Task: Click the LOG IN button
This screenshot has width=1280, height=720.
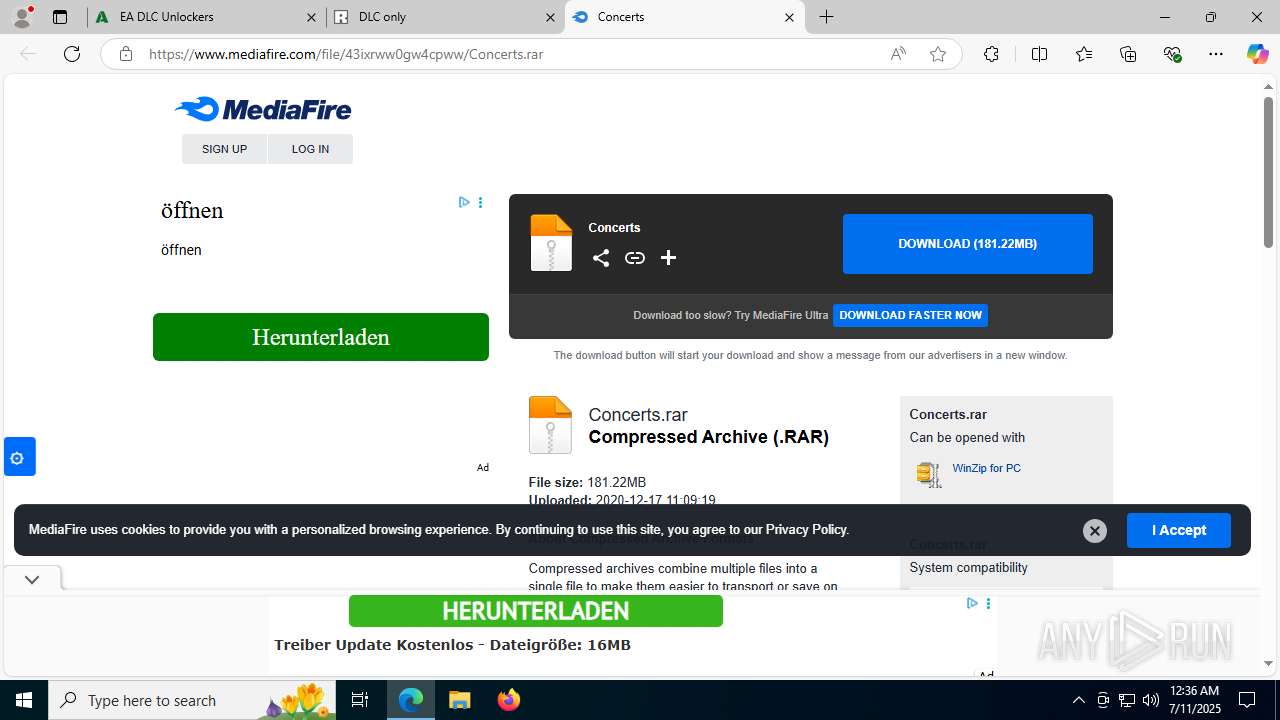Action: click(310, 149)
